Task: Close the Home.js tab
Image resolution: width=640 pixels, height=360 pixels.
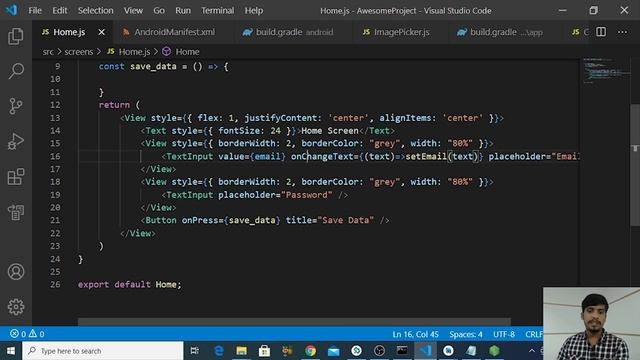Action: [102, 32]
